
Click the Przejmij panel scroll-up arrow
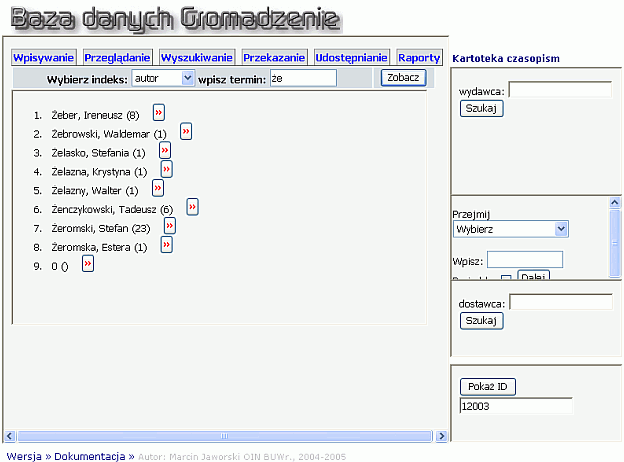tap(615, 203)
